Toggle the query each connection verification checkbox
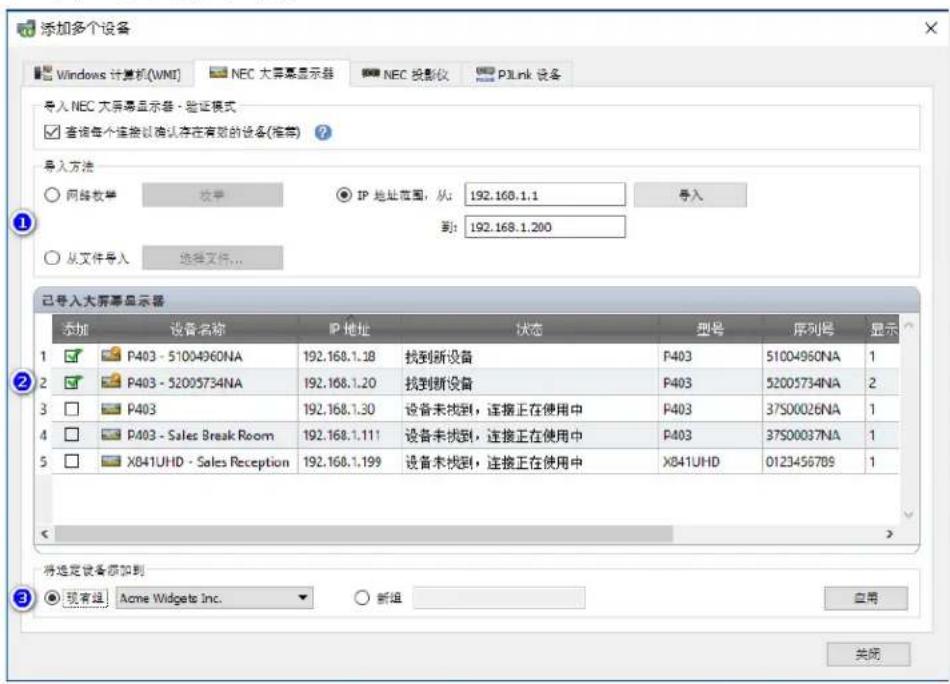 (52, 131)
